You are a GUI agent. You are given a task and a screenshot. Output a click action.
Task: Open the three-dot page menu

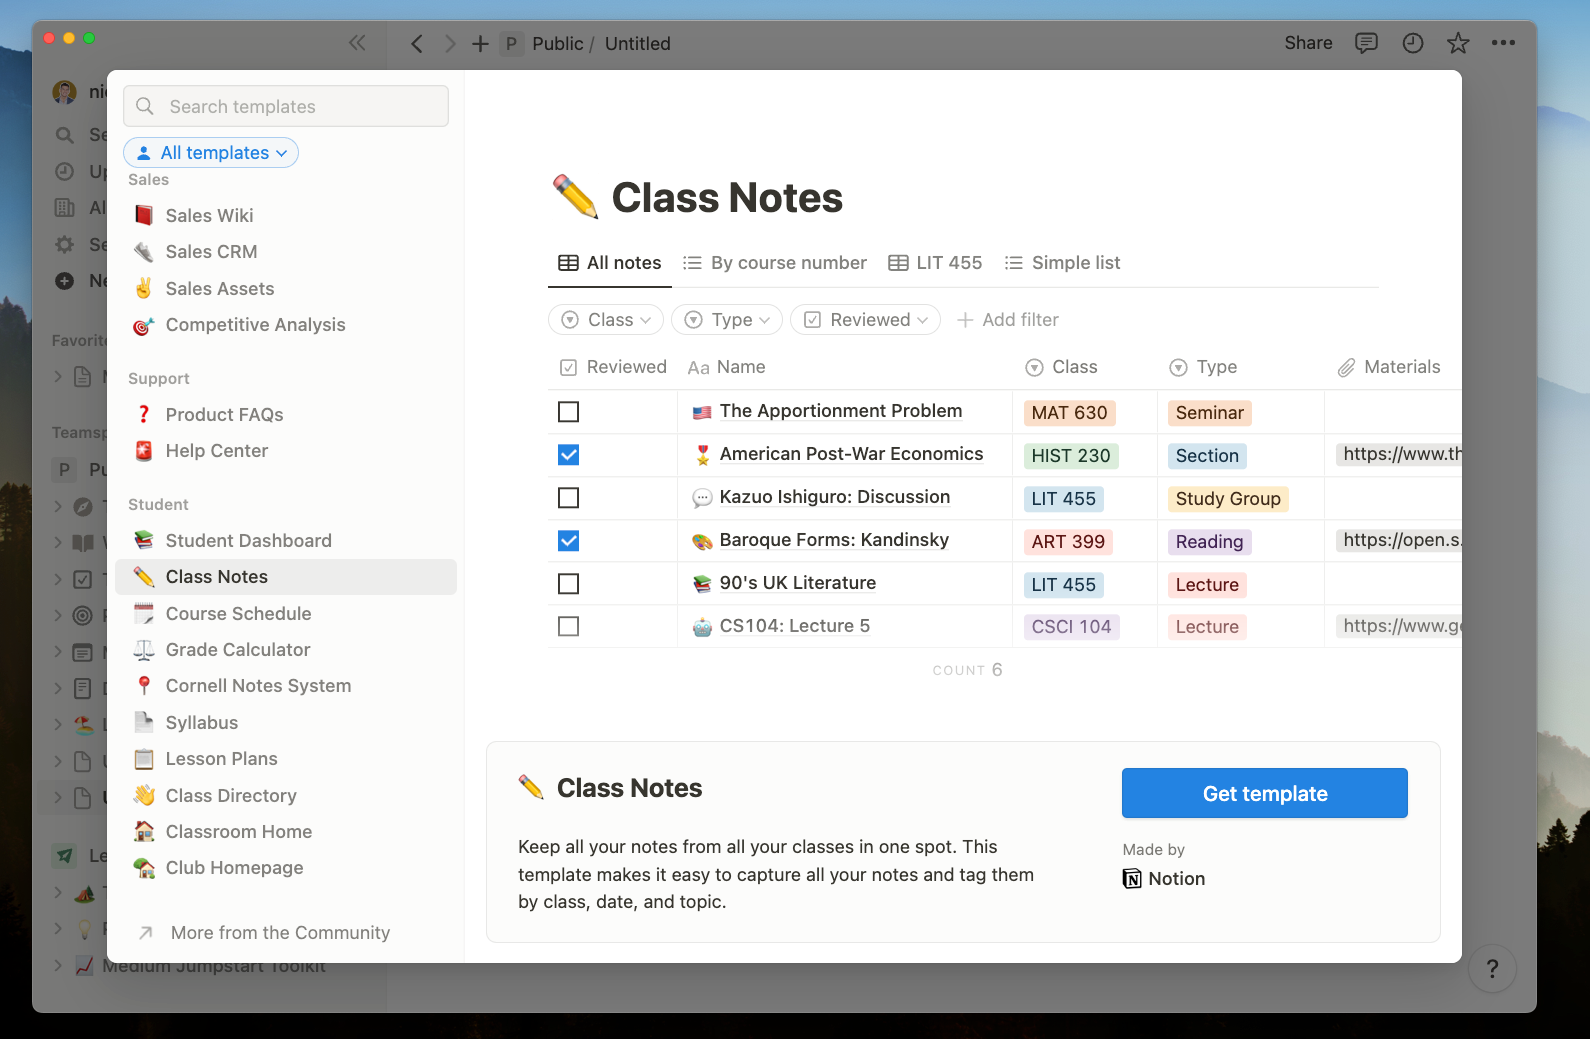click(1503, 43)
